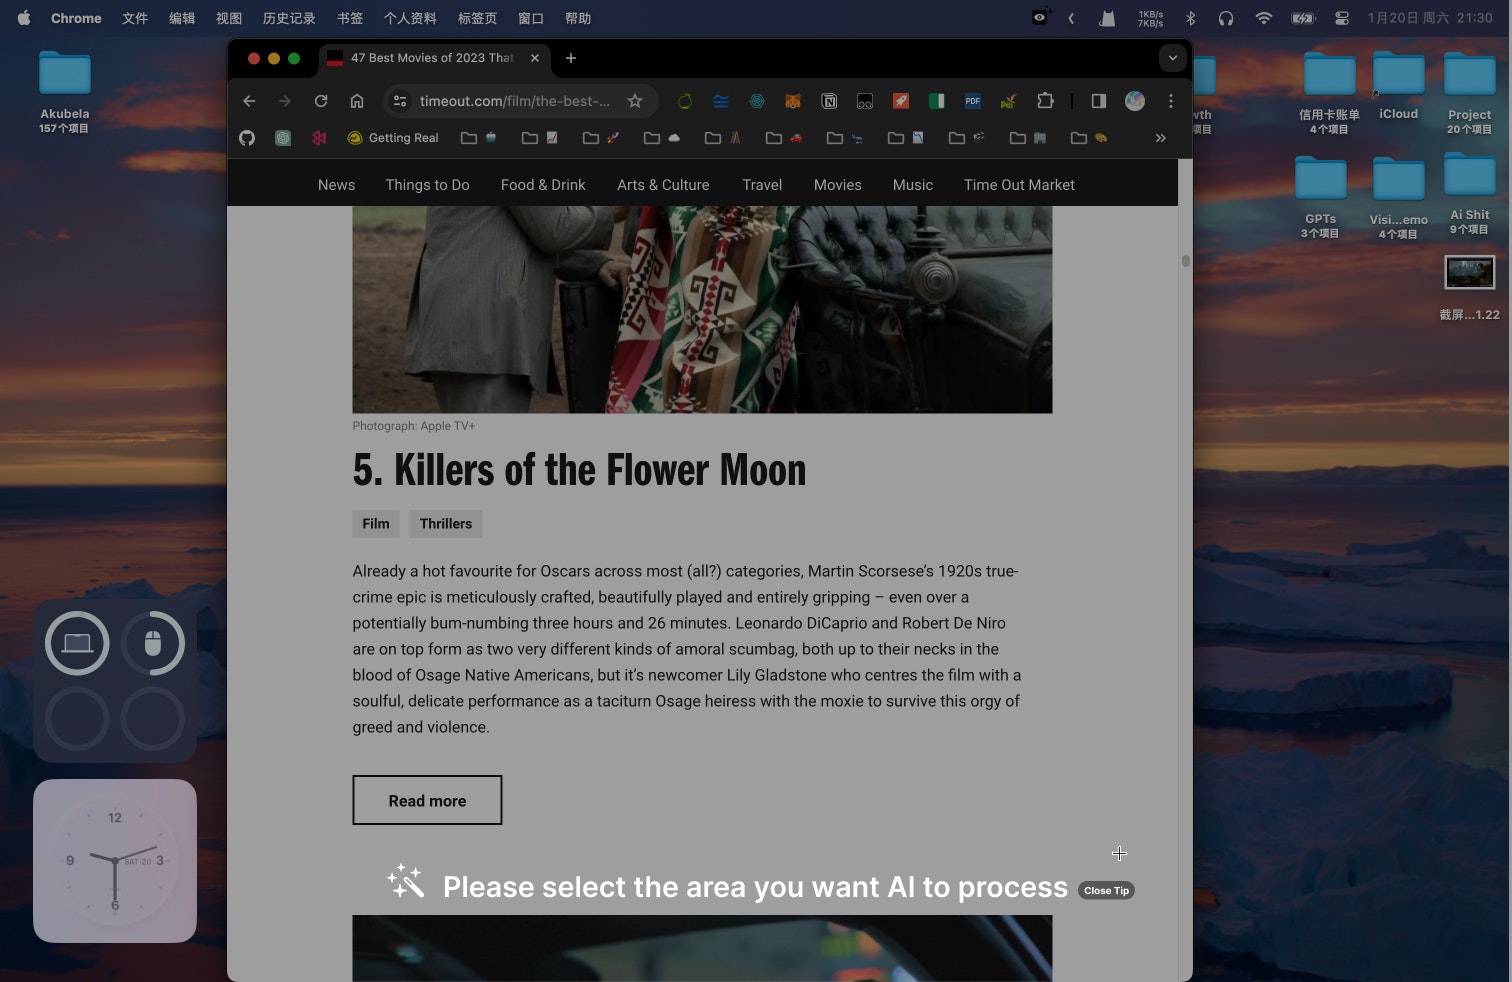
Task: Click Read more for Killers of the Flower Moon
Action: [427, 800]
